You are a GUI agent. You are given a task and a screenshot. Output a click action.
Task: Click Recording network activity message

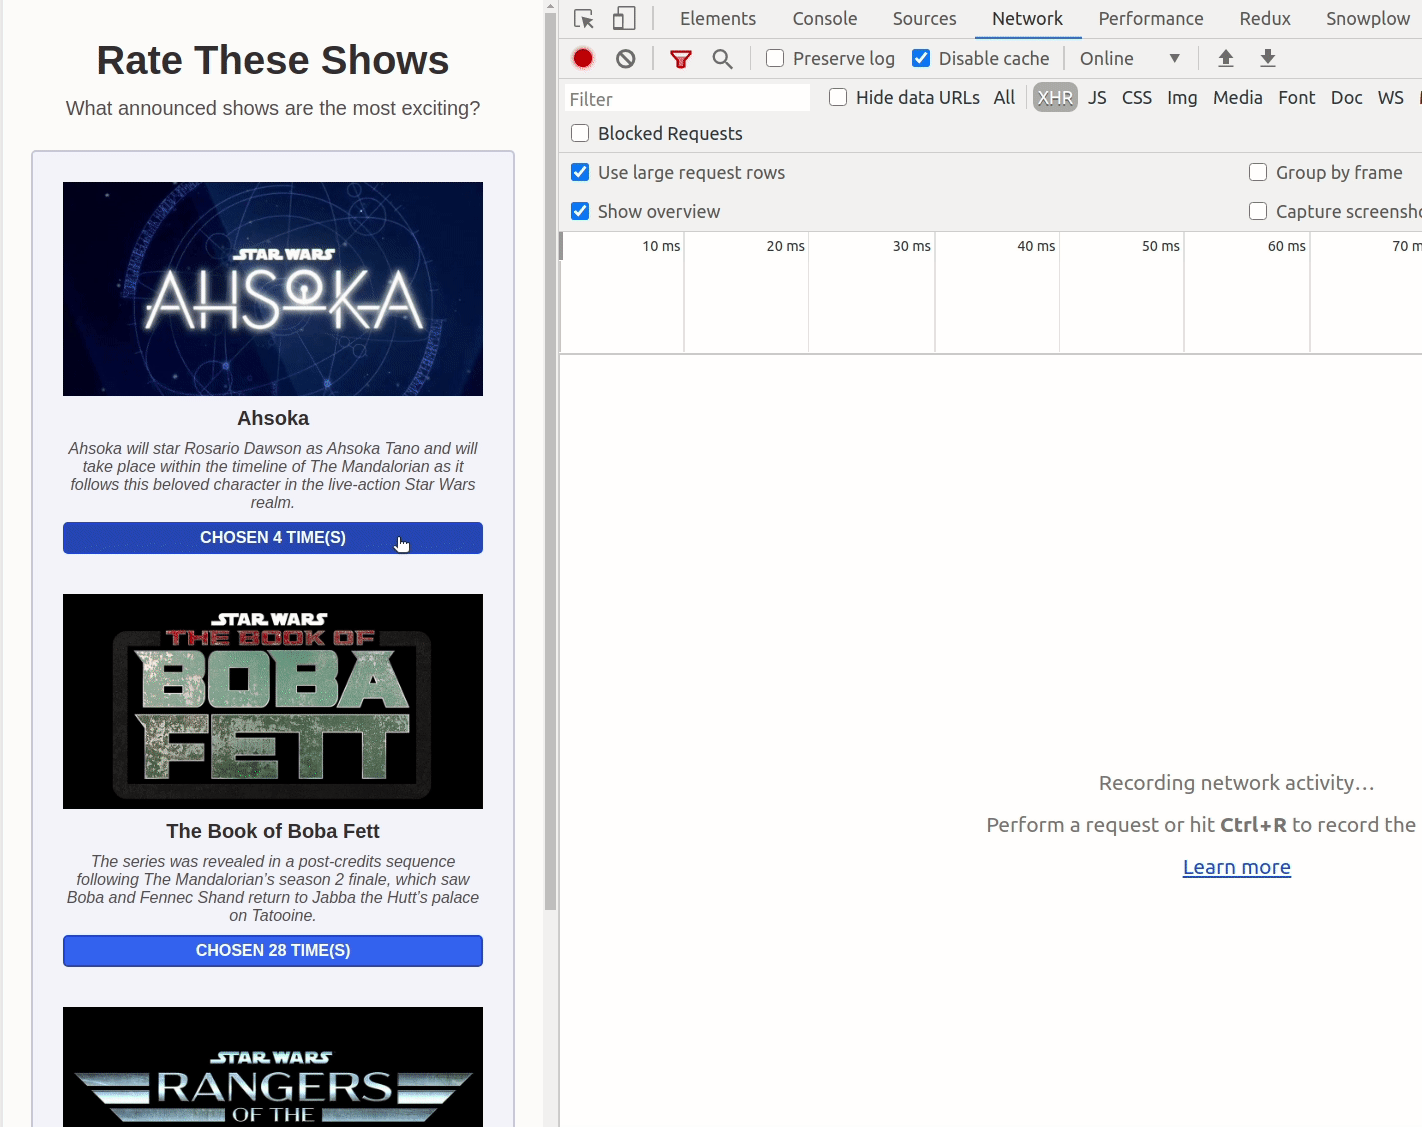click(x=1237, y=783)
